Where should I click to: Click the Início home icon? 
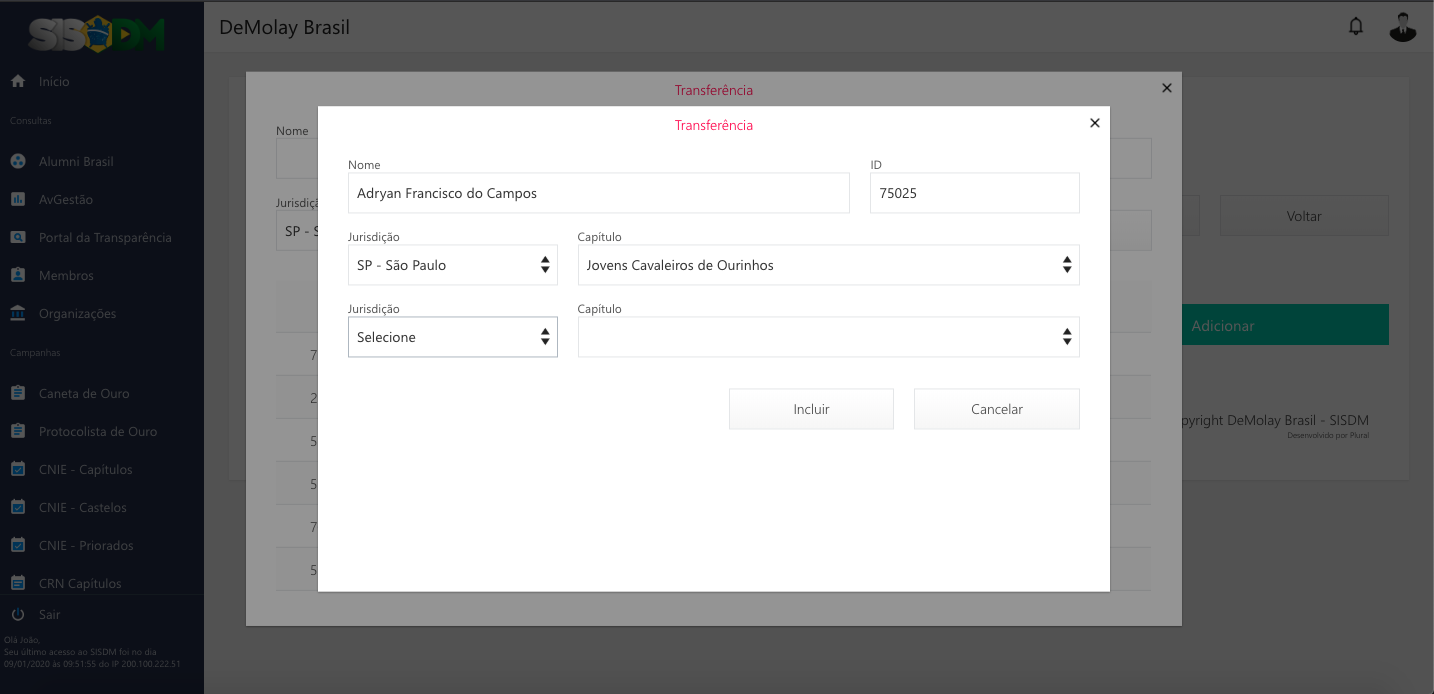pyautogui.click(x=18, y=81)
